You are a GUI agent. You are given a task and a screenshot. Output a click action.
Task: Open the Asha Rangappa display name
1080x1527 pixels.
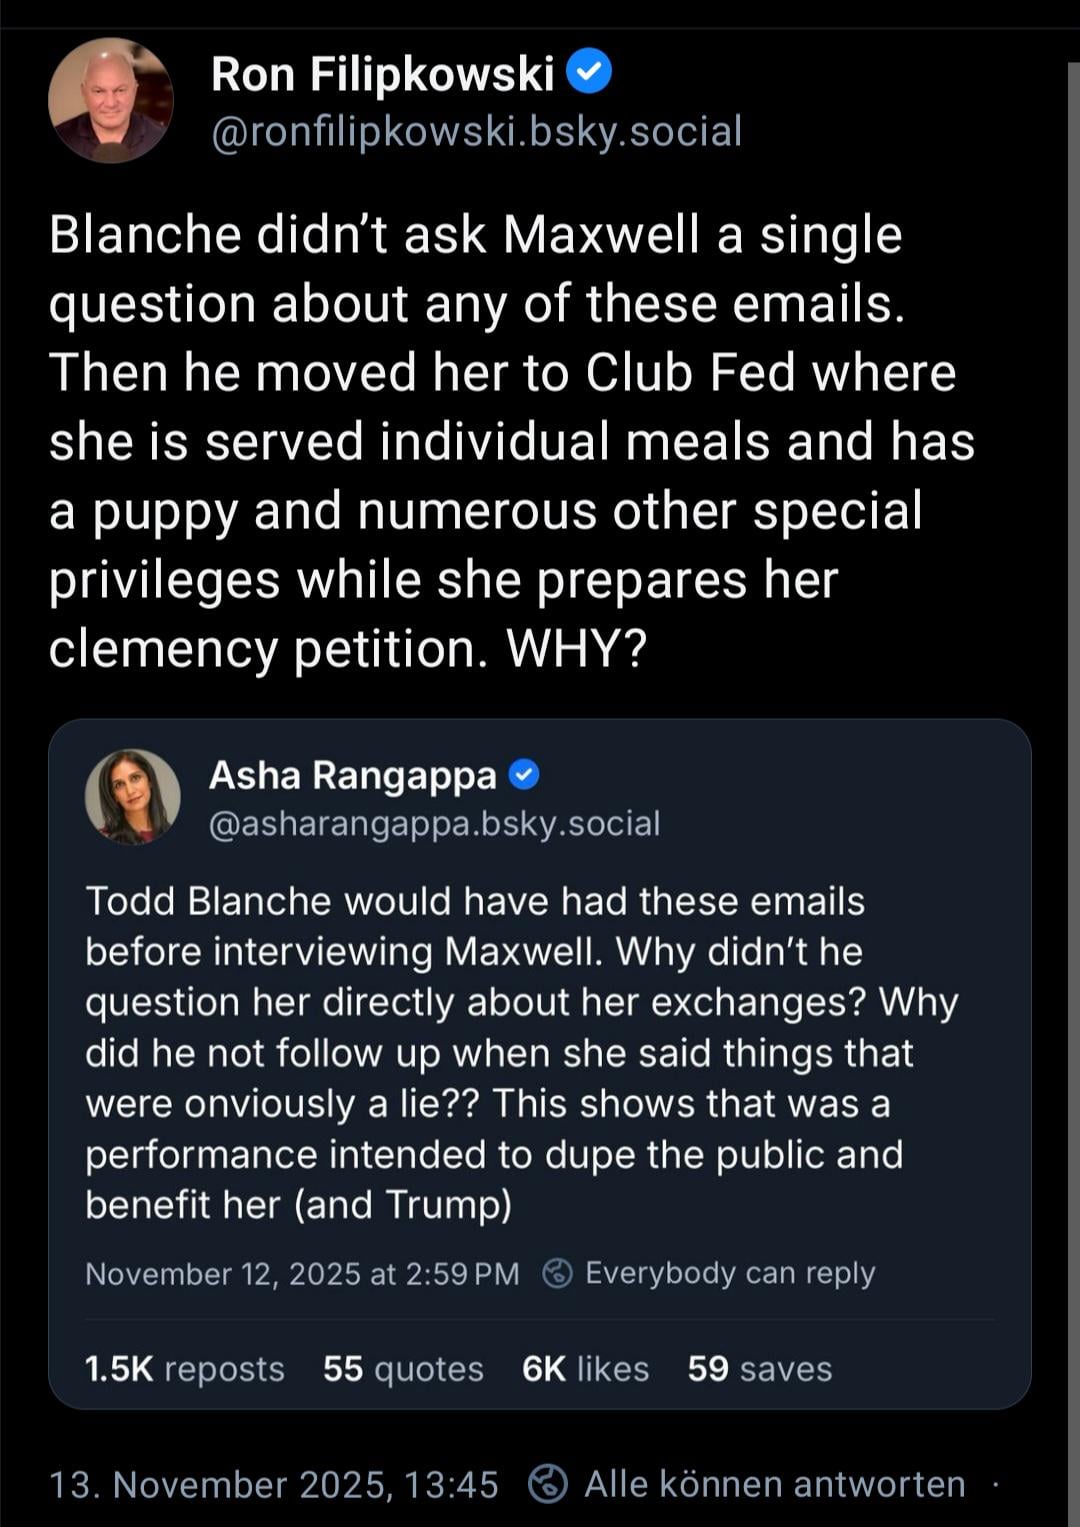(352, 775)
